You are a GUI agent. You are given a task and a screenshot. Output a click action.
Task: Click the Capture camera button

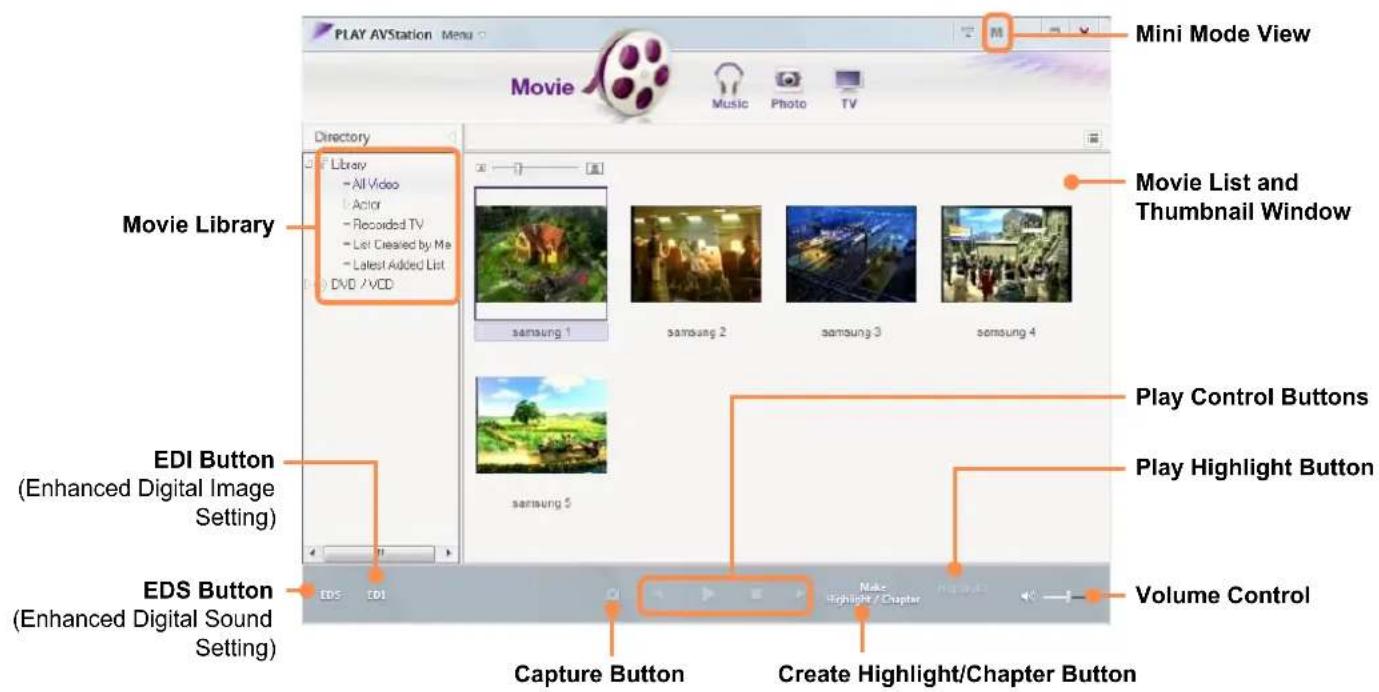[612, 594]
